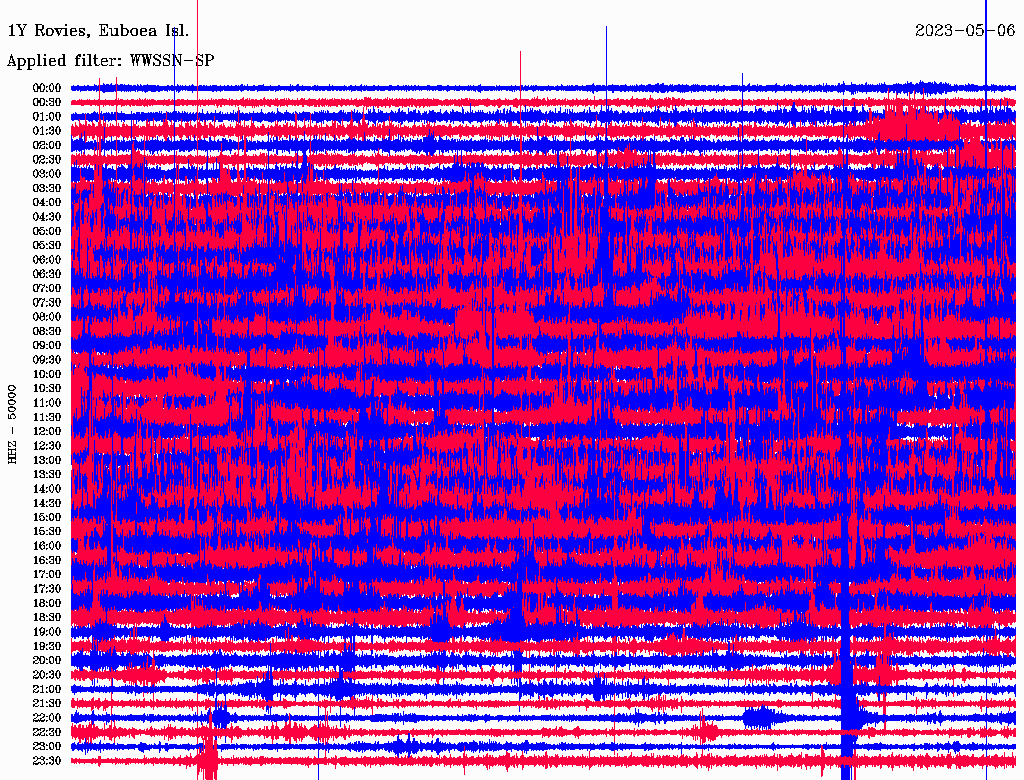
Task: Select the 14:30 time label
Action: point(47,503)
